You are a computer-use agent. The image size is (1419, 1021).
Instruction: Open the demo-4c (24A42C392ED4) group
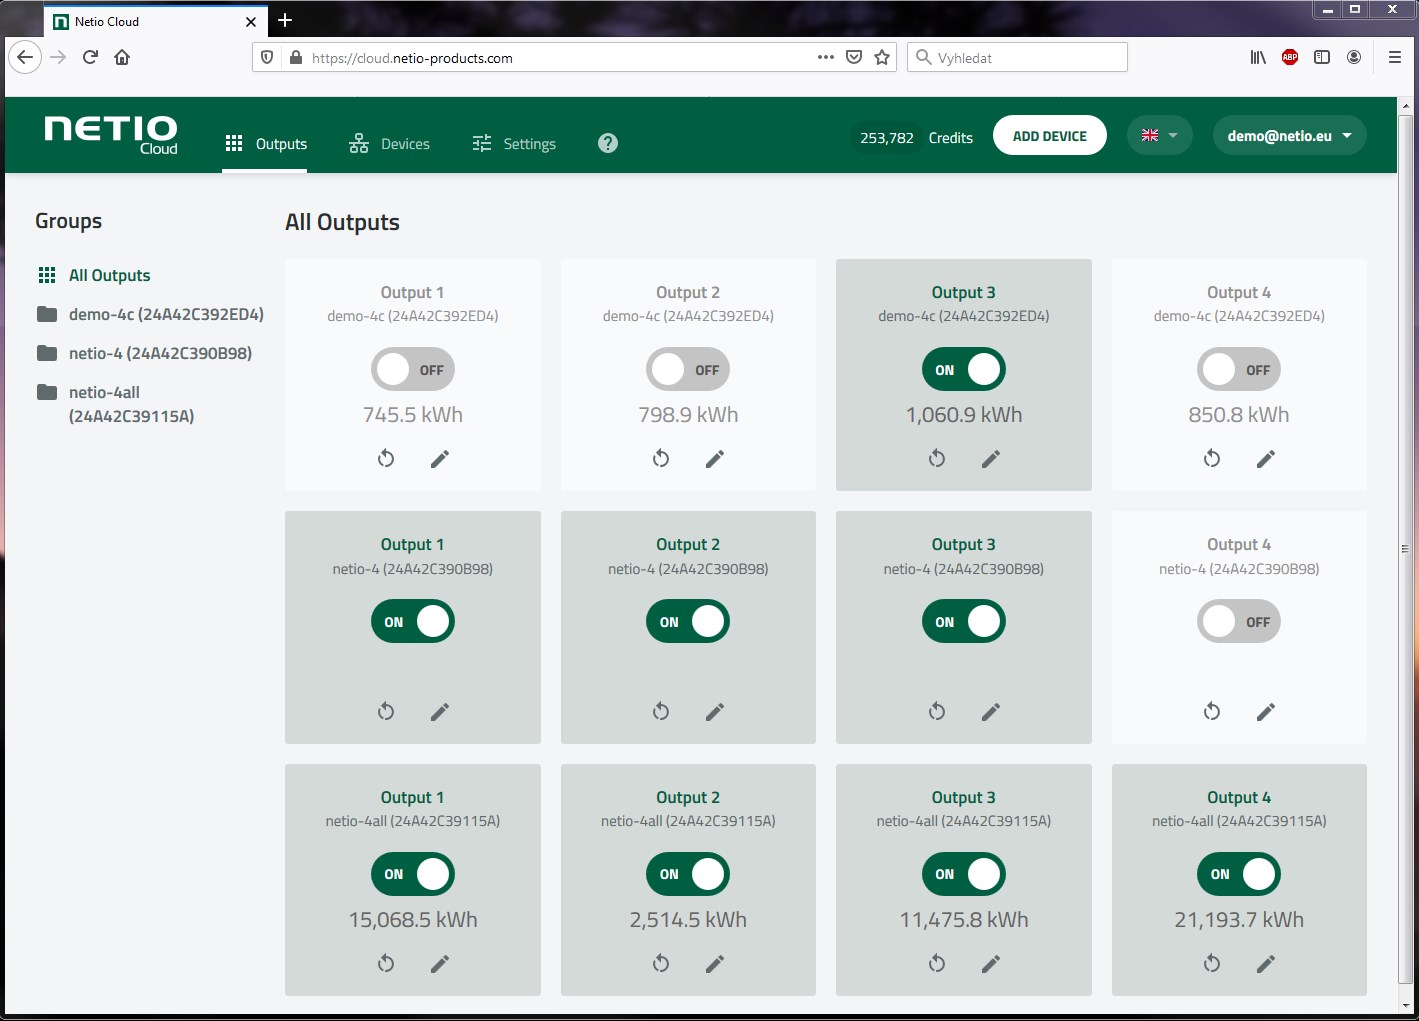(x=150, y=314)
